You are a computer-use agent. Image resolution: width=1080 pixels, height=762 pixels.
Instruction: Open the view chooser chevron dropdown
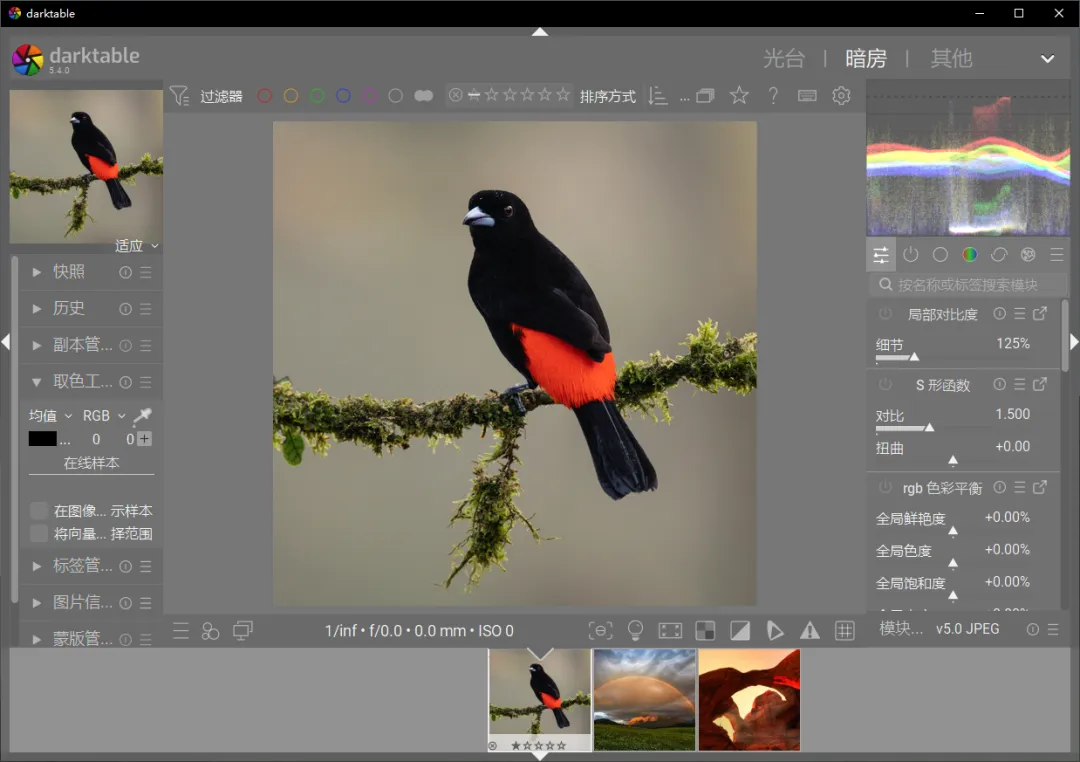1048,59
